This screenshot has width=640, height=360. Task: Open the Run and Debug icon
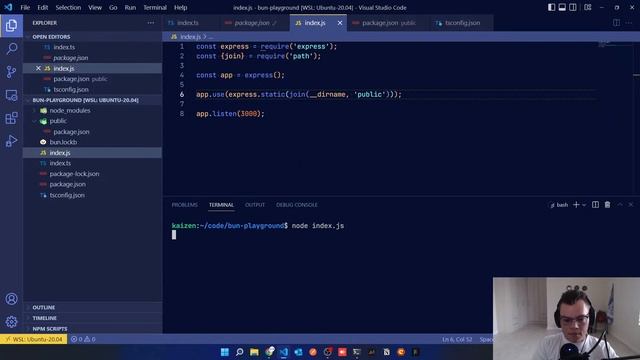tap(11, 141)
